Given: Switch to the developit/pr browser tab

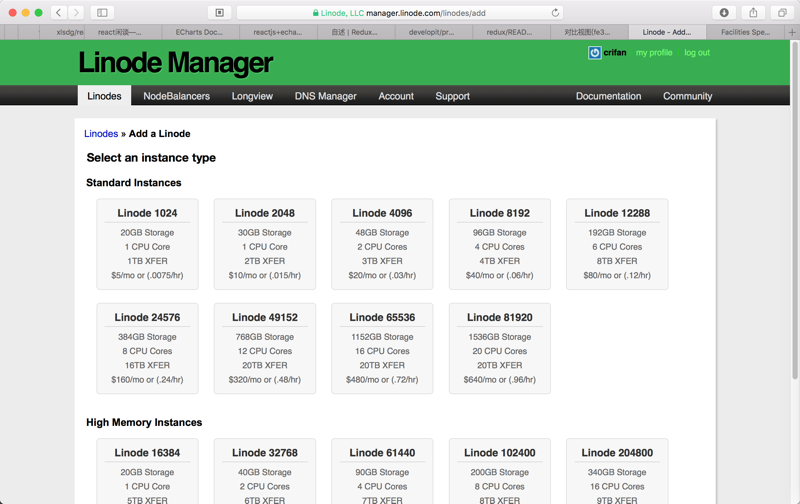Looking at the screenshot, I should (433, 32).
